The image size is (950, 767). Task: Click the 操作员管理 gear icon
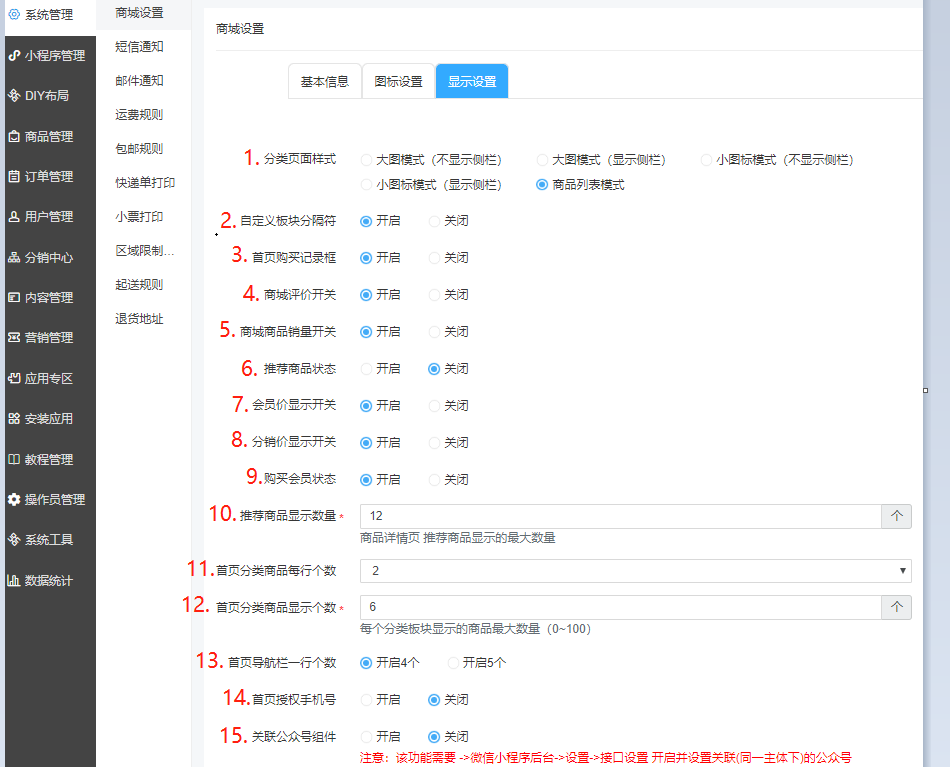pyautogui.click(x=14, y=499)
